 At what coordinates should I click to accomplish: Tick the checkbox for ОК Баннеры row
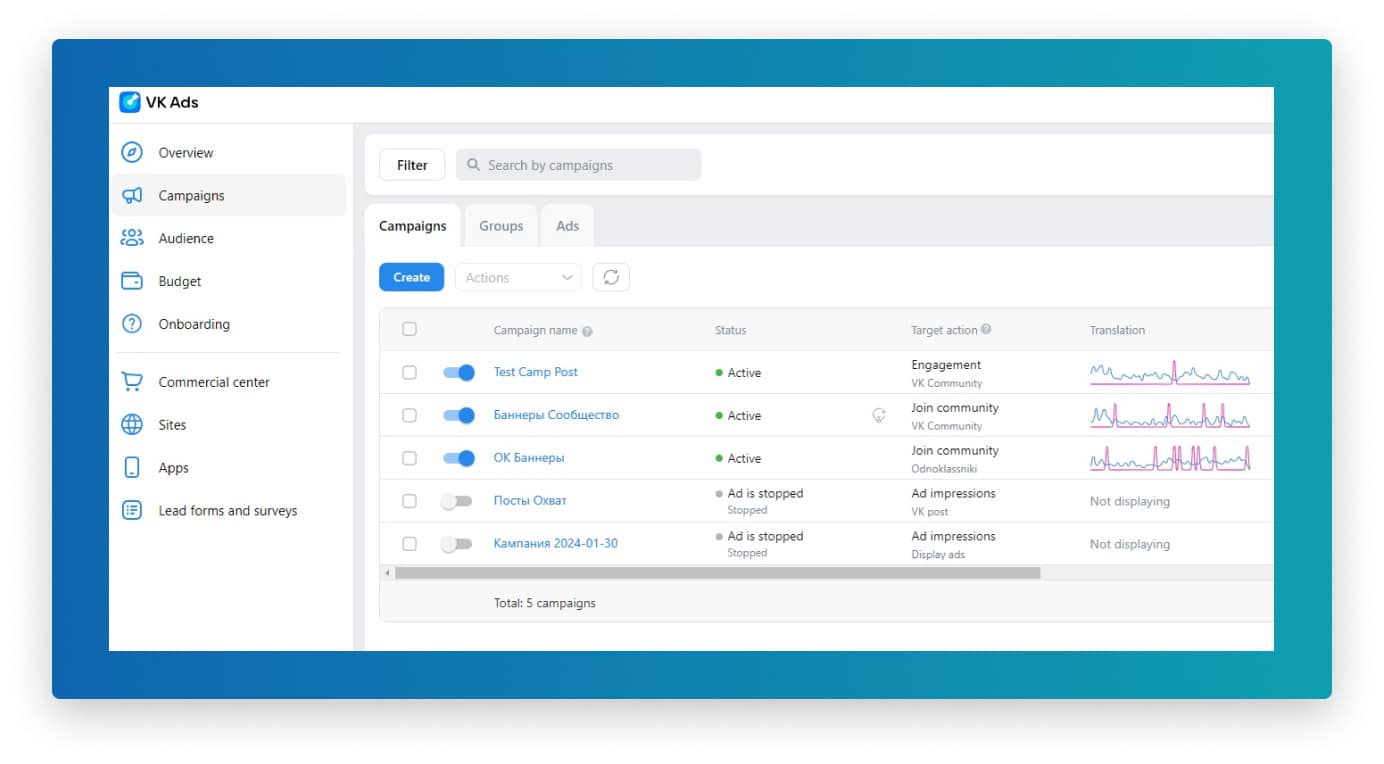[x=409, y=459]
